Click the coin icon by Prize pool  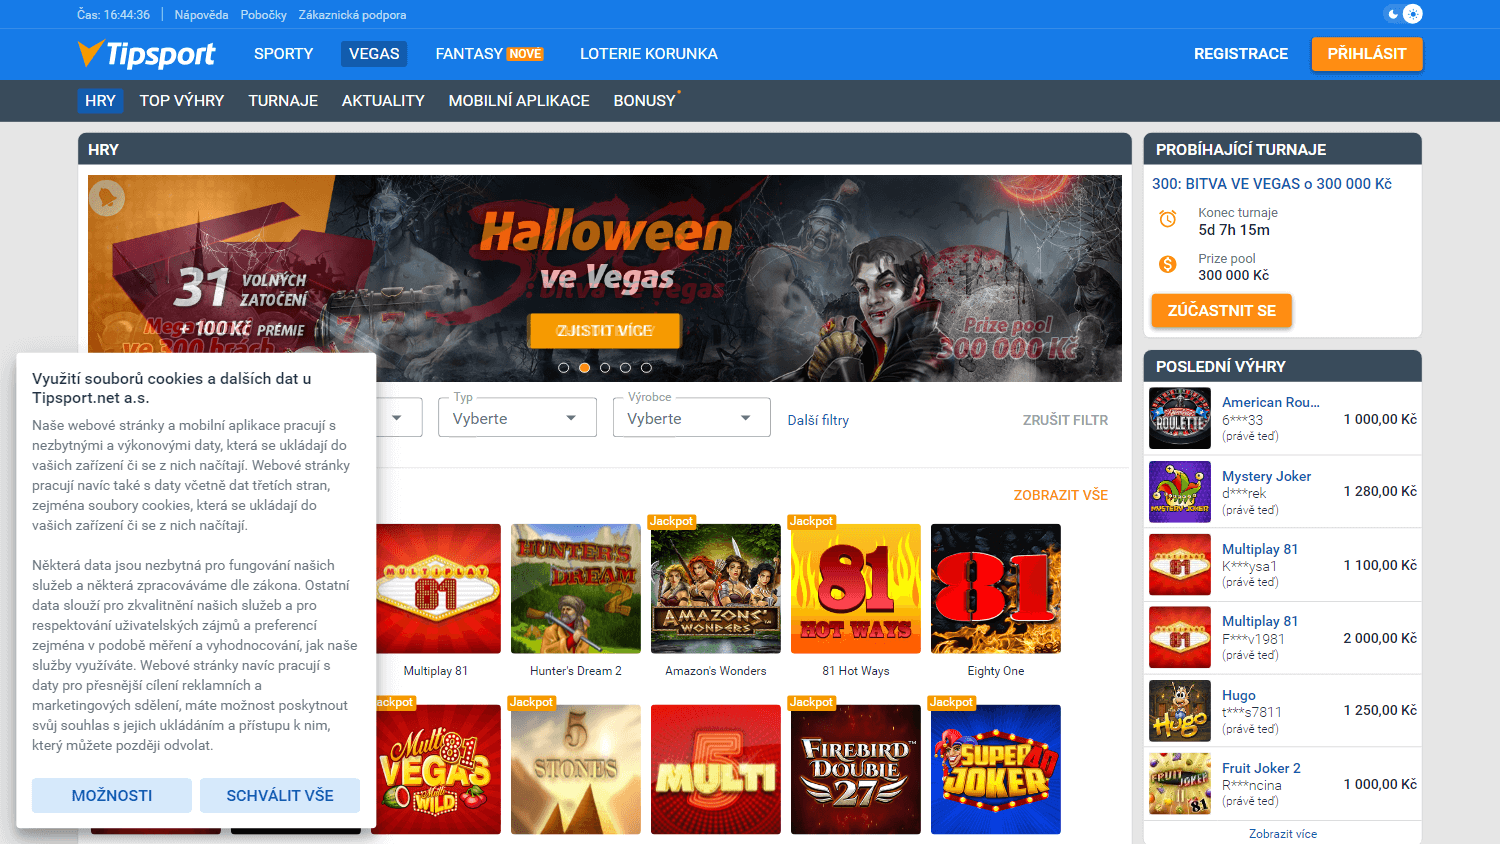1167,265
